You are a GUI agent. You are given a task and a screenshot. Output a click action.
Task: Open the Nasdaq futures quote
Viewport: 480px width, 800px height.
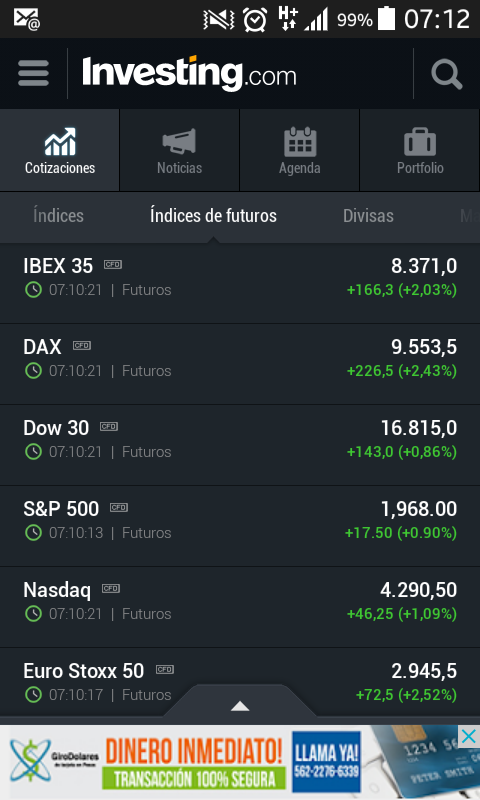240,607
